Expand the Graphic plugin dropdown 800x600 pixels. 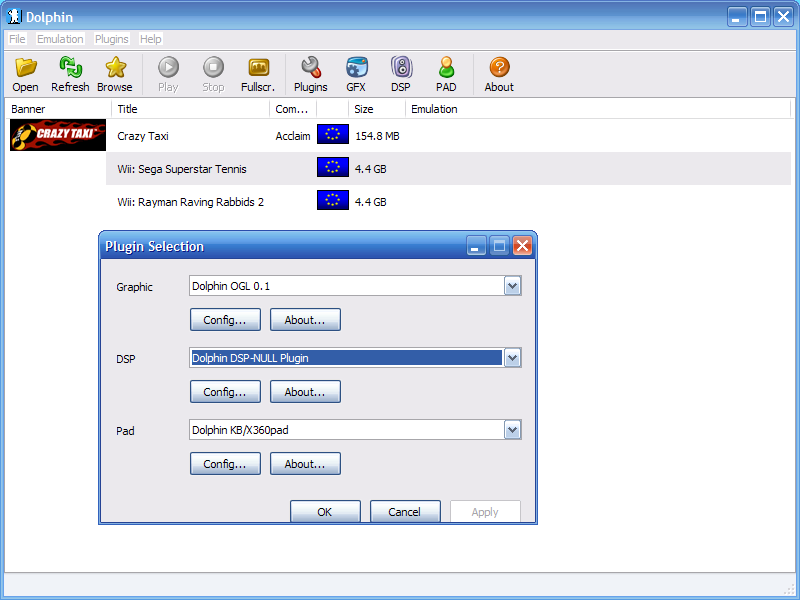512,286
